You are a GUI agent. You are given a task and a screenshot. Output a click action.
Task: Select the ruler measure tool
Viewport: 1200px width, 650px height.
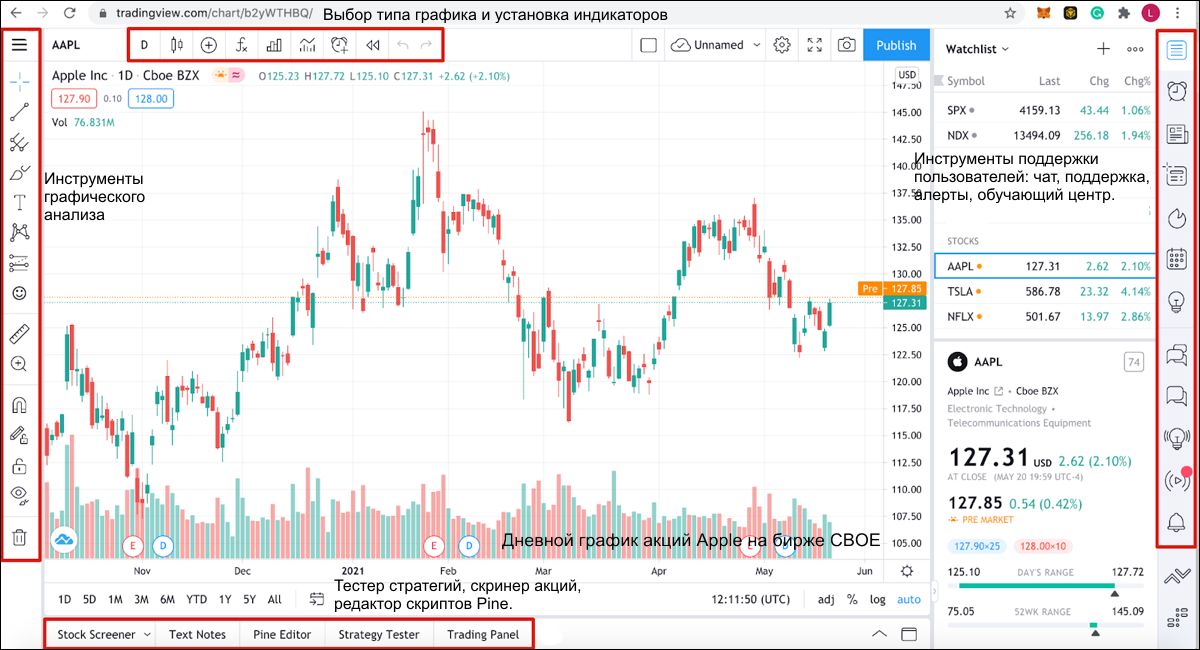[19, 334]
